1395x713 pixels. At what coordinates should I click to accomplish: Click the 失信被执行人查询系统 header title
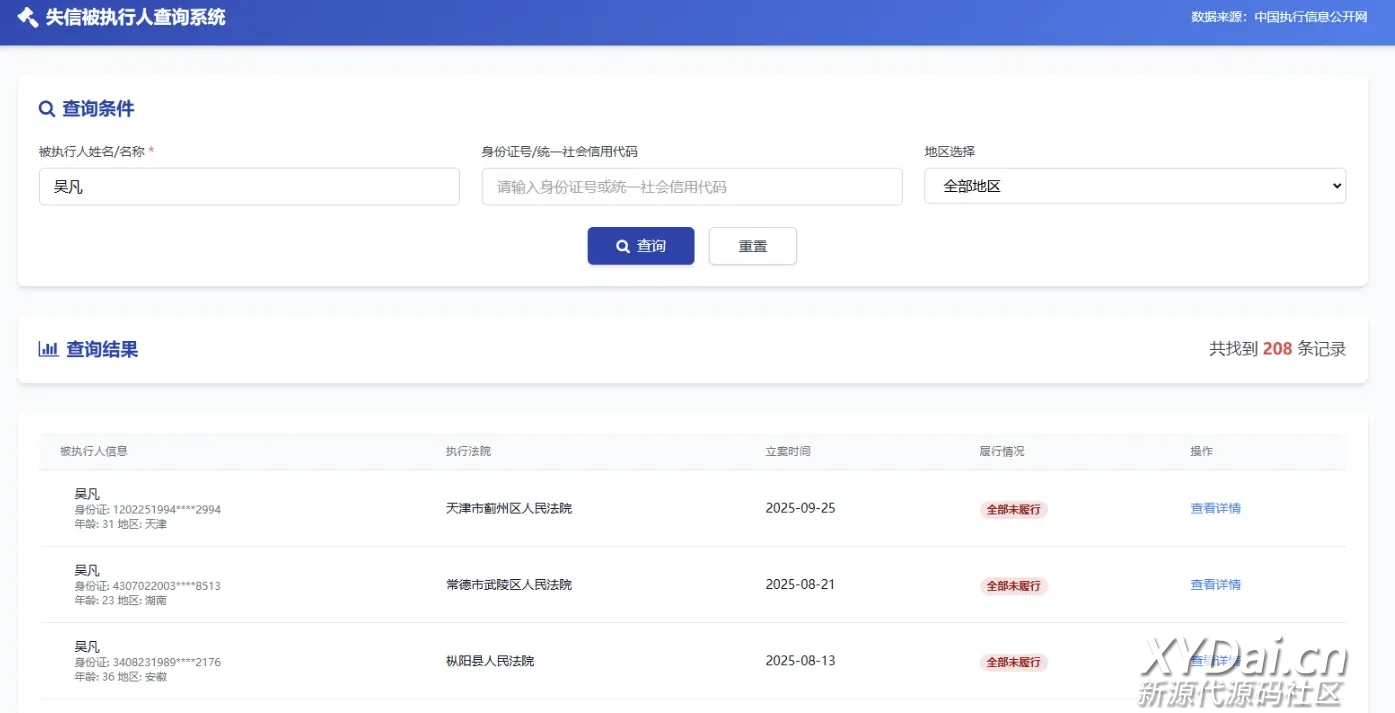pyautogui.click(x=135, y=18)
